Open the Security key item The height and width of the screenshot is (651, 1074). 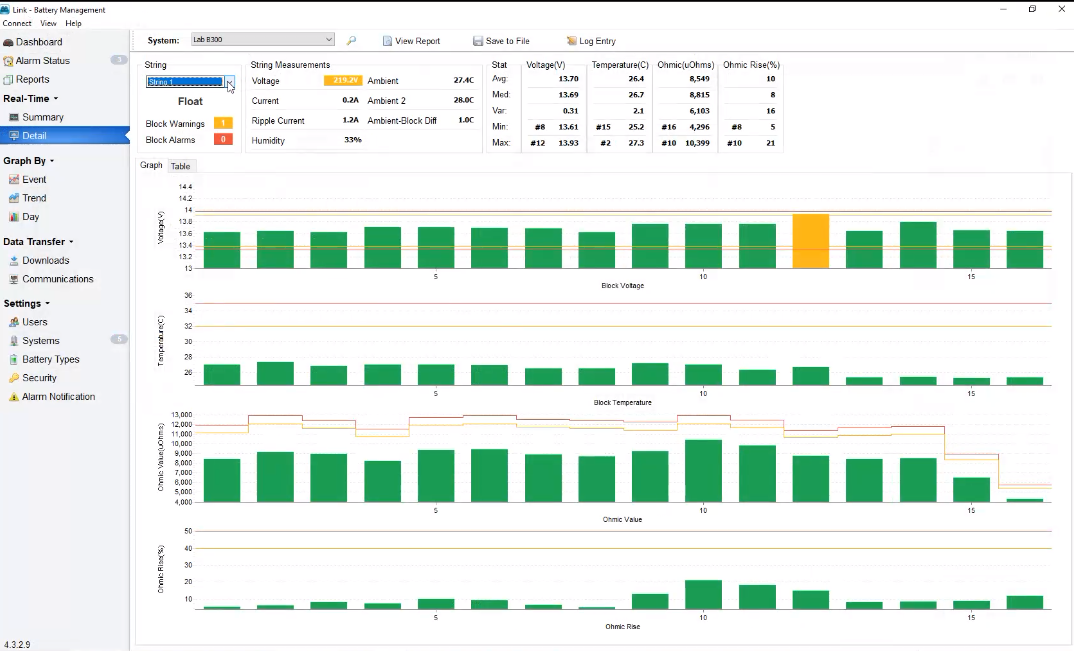[39, 378]
